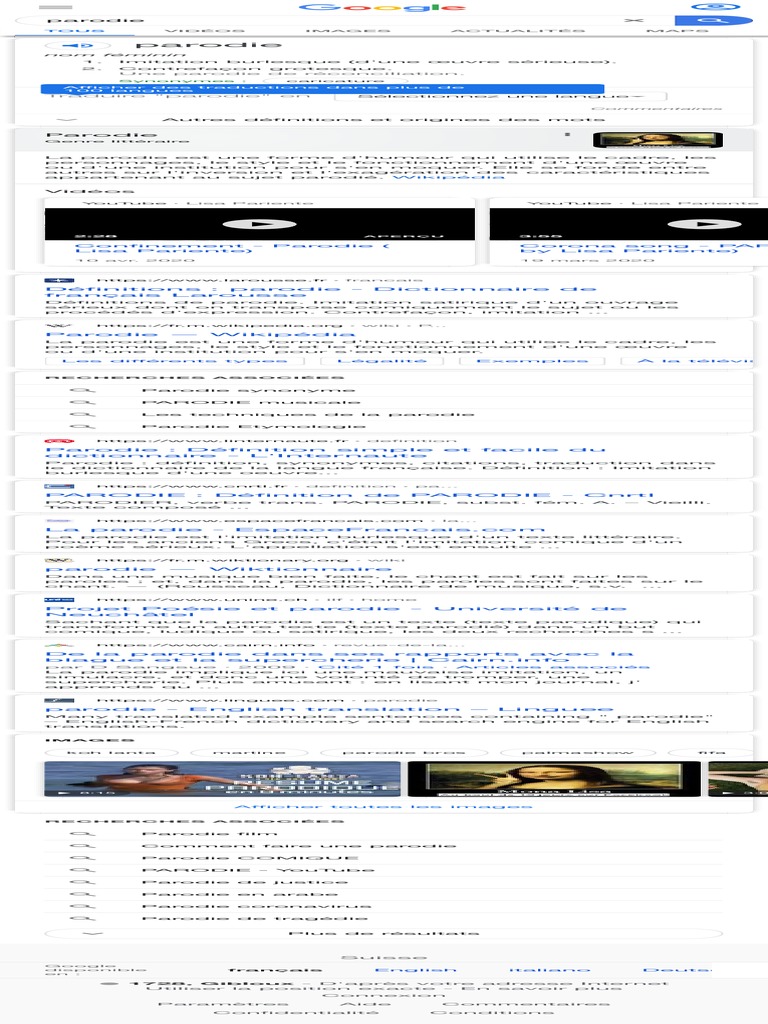Switch to the MAPS tab
Viewport: 768px width, 1024px height.
point(677,31)
